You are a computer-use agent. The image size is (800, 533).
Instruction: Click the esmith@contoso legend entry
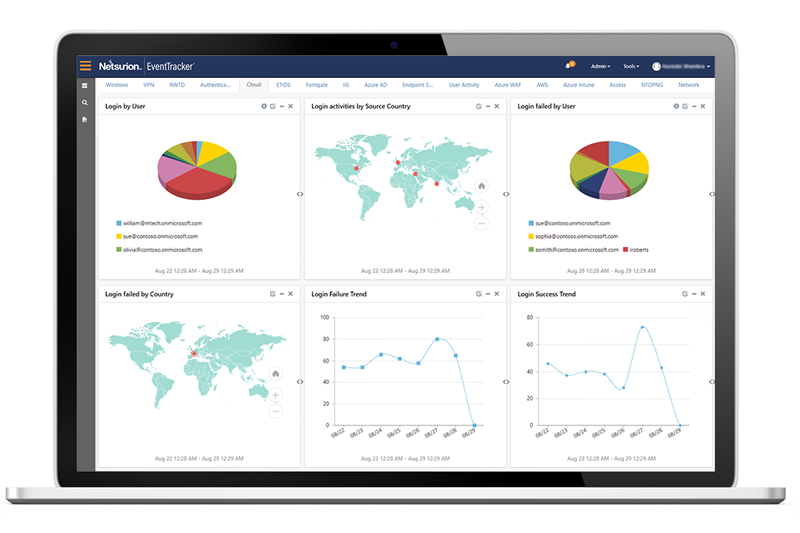(x=573, y=249)
